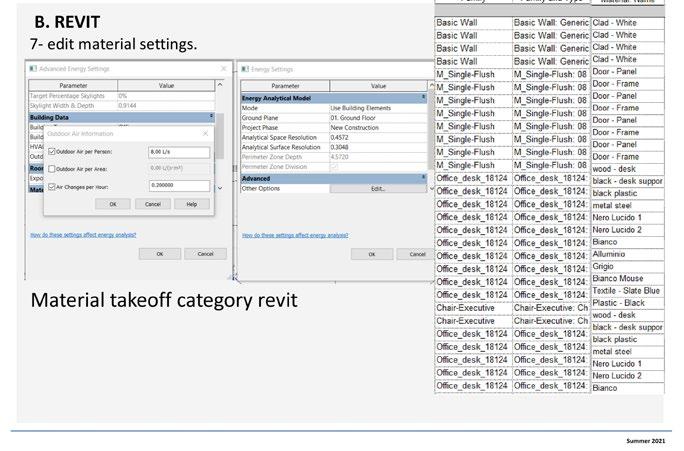Click the Air Changes per Hour value field
Screen dimensions: 684x451
[x=179, y=185]
